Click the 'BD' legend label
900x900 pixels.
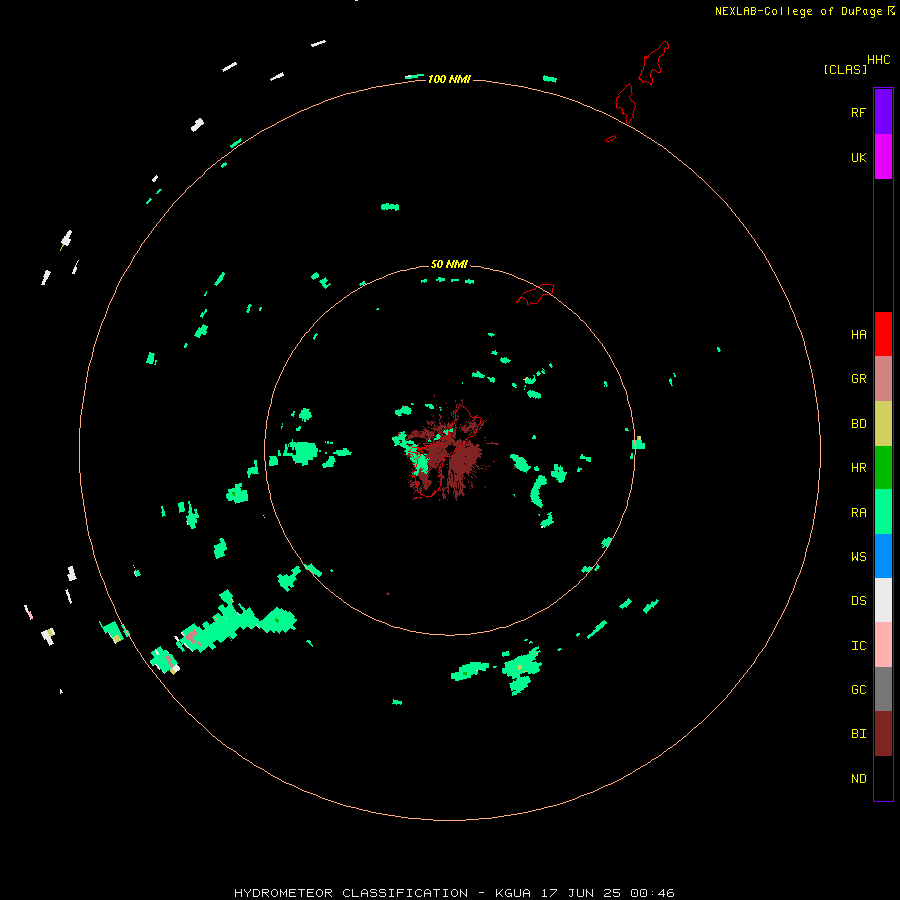click(x=858, y=424)
